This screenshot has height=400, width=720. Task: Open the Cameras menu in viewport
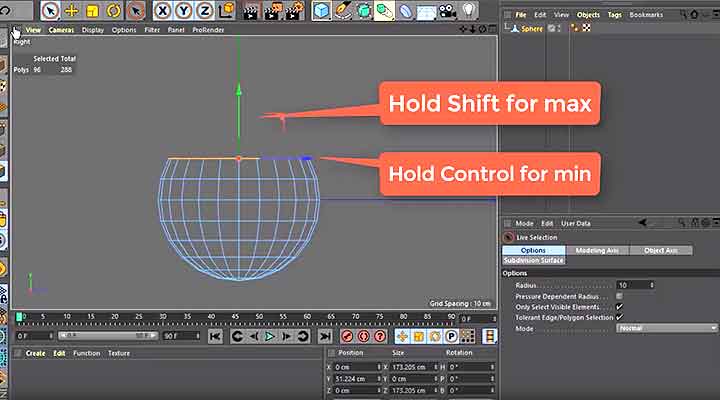(x=62, y=30)
